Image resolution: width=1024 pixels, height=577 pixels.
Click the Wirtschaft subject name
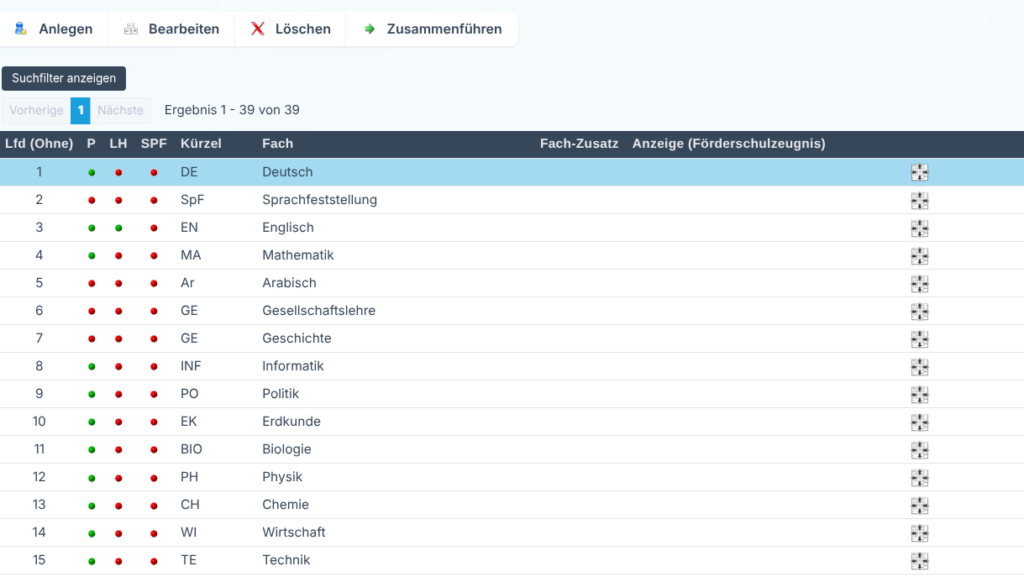(x=294, y=533)
